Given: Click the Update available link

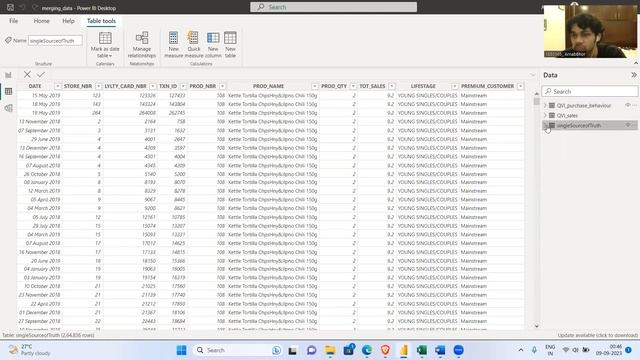Looking at the screenshot, I should point(598,335).
